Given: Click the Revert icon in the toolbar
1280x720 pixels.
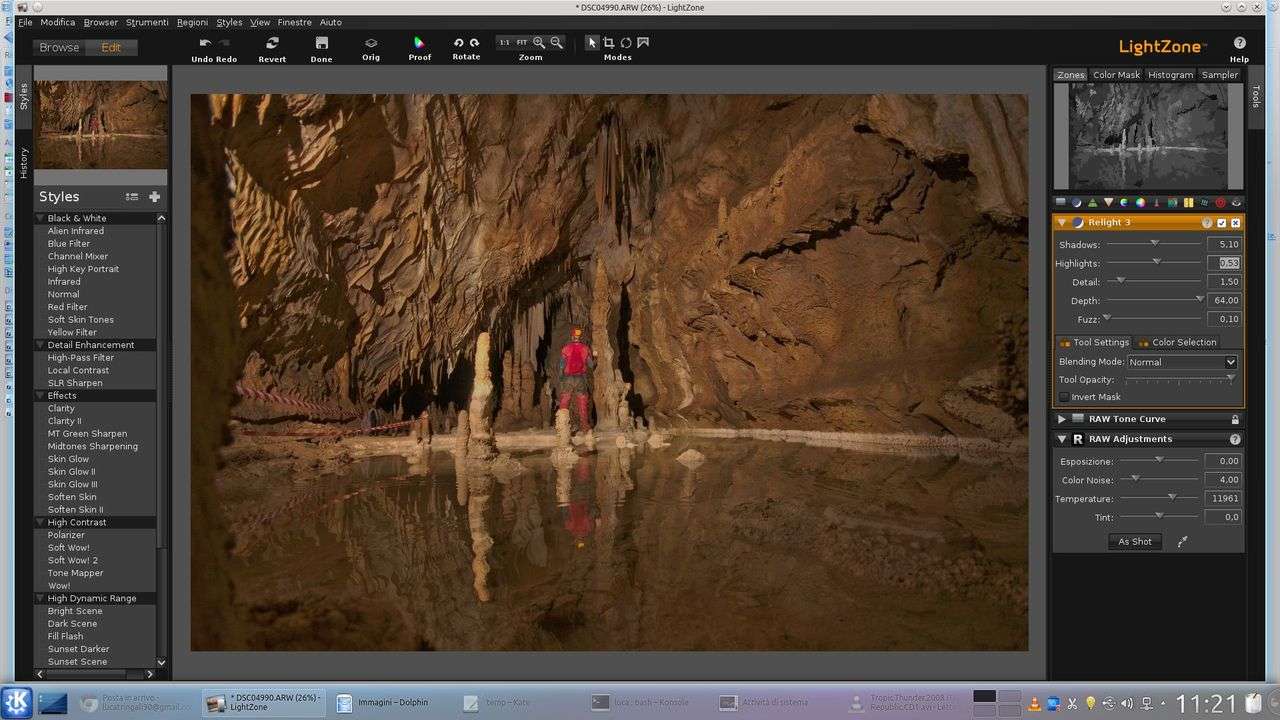Looking at the screenshot, I should click(272, 43).
